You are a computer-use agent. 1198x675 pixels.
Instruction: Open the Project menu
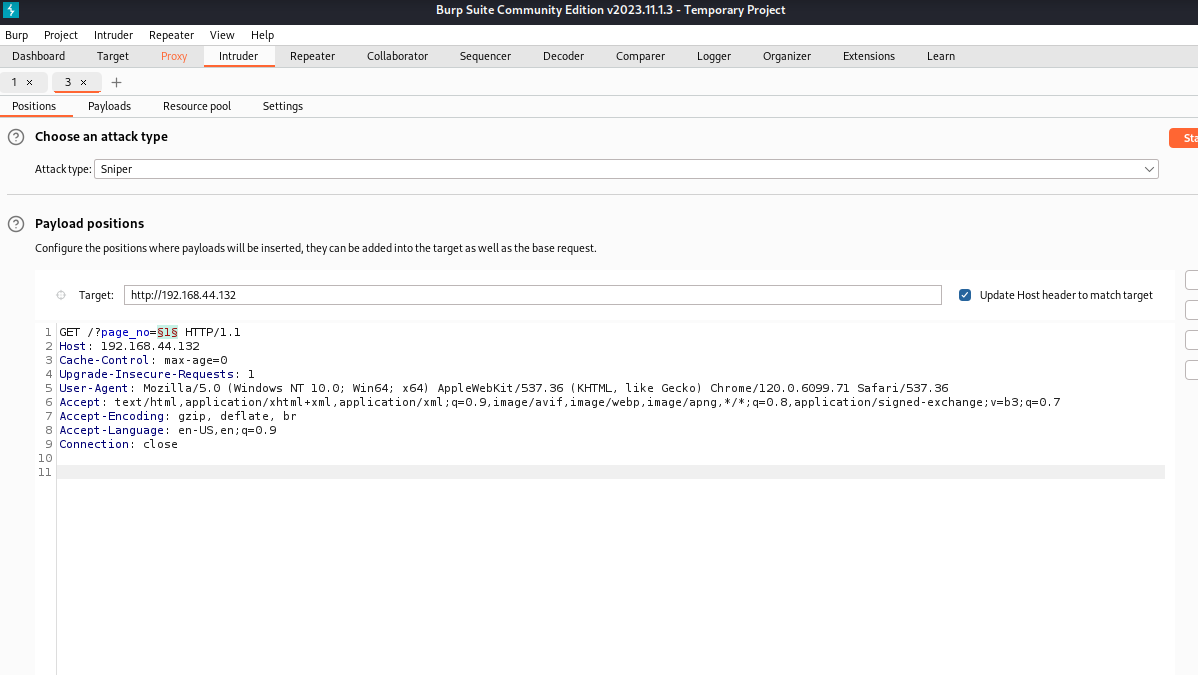[60, 35]
